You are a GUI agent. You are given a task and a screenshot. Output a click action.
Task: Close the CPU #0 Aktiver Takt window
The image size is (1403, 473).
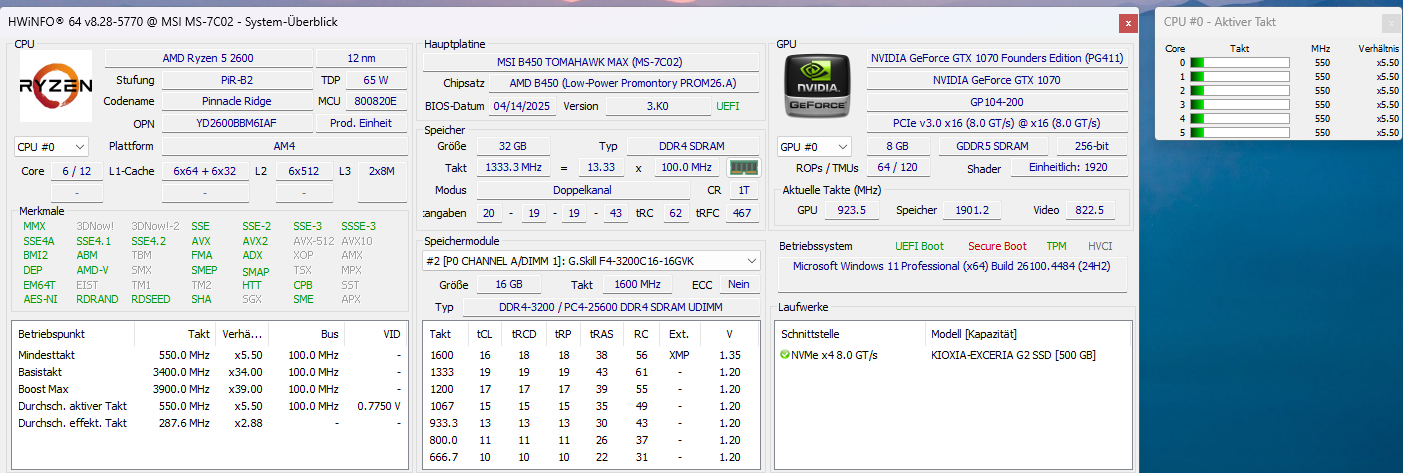pyautogui.click(x=1391, y=22)
